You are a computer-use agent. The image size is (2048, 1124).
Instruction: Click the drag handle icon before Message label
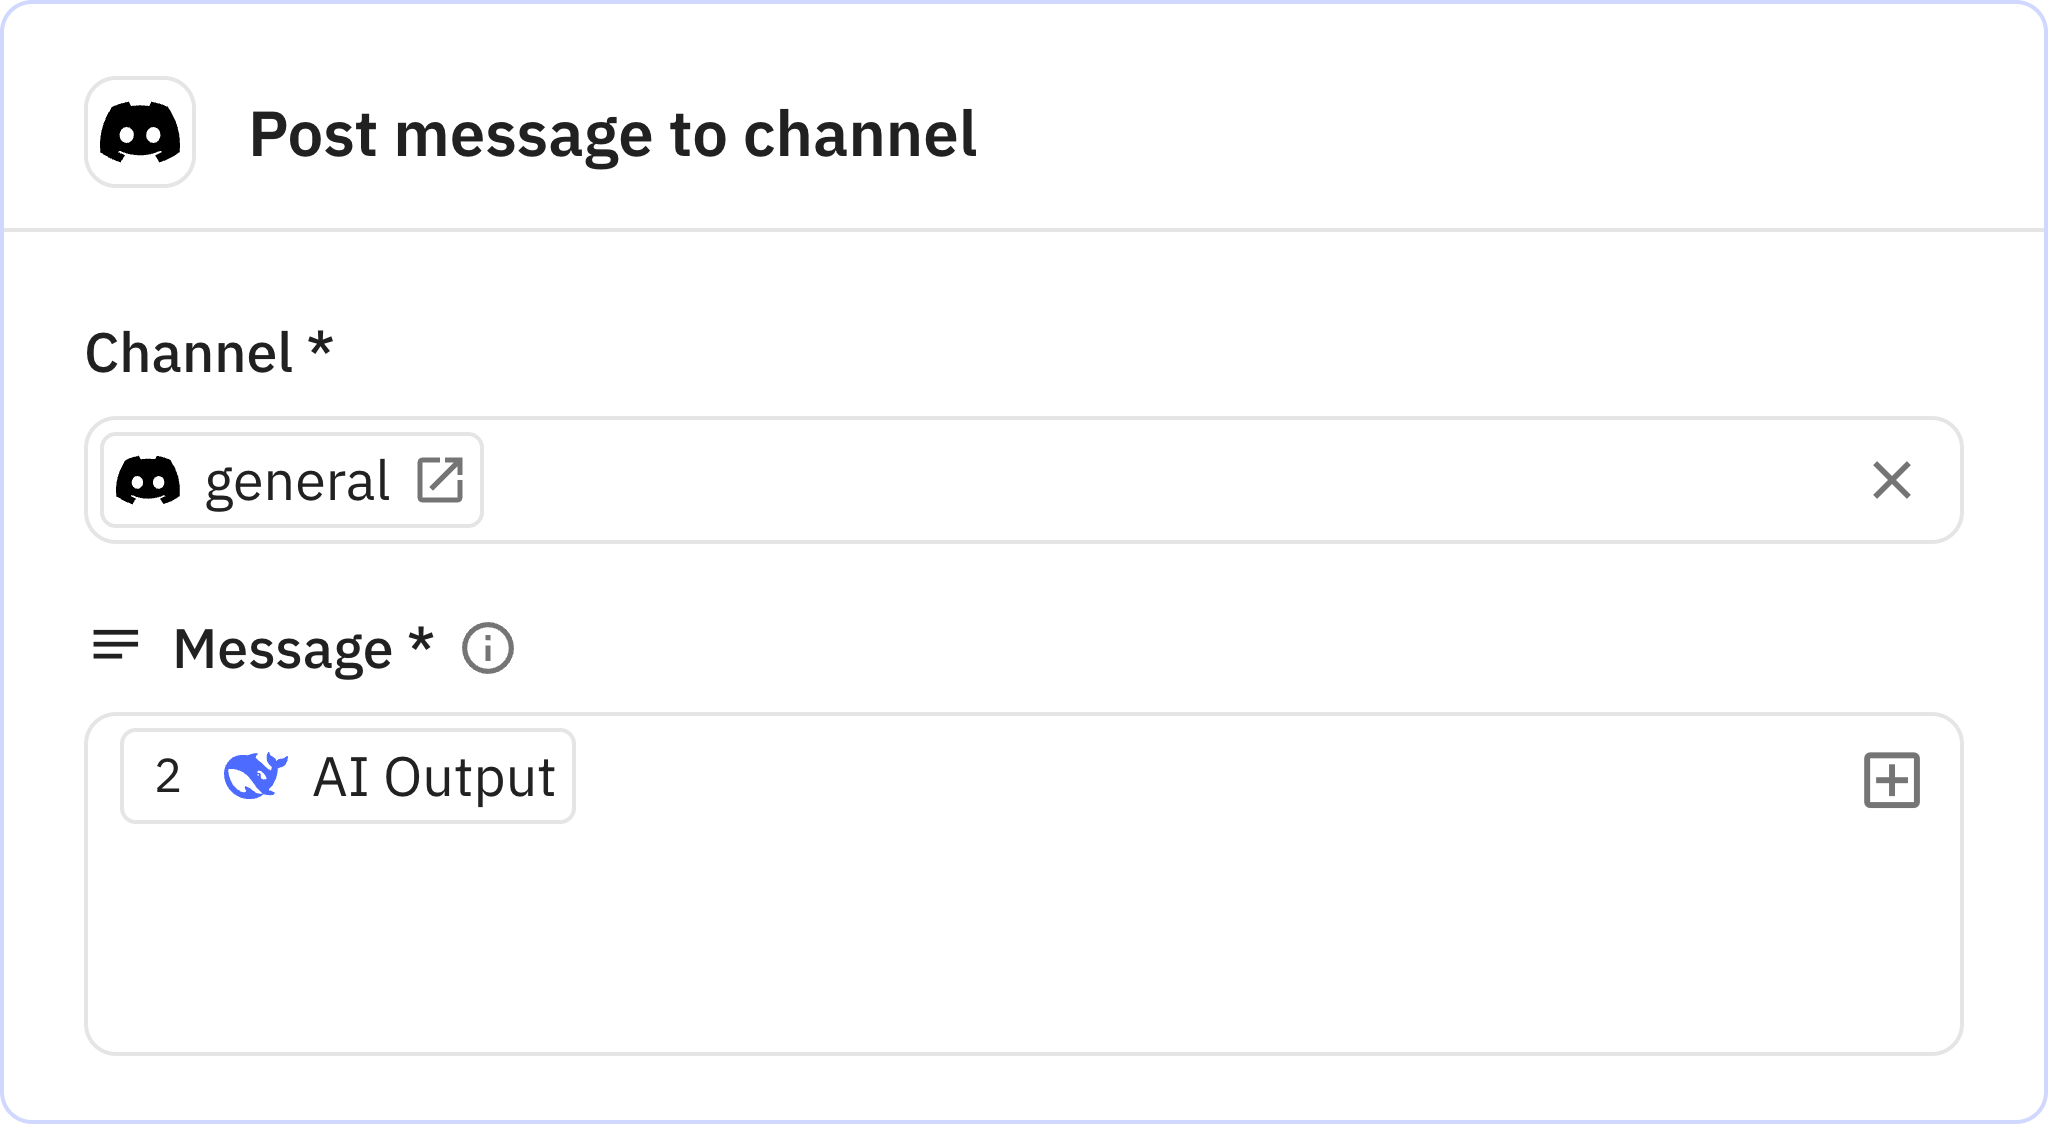pyautogui.click(x=114, y=646)
